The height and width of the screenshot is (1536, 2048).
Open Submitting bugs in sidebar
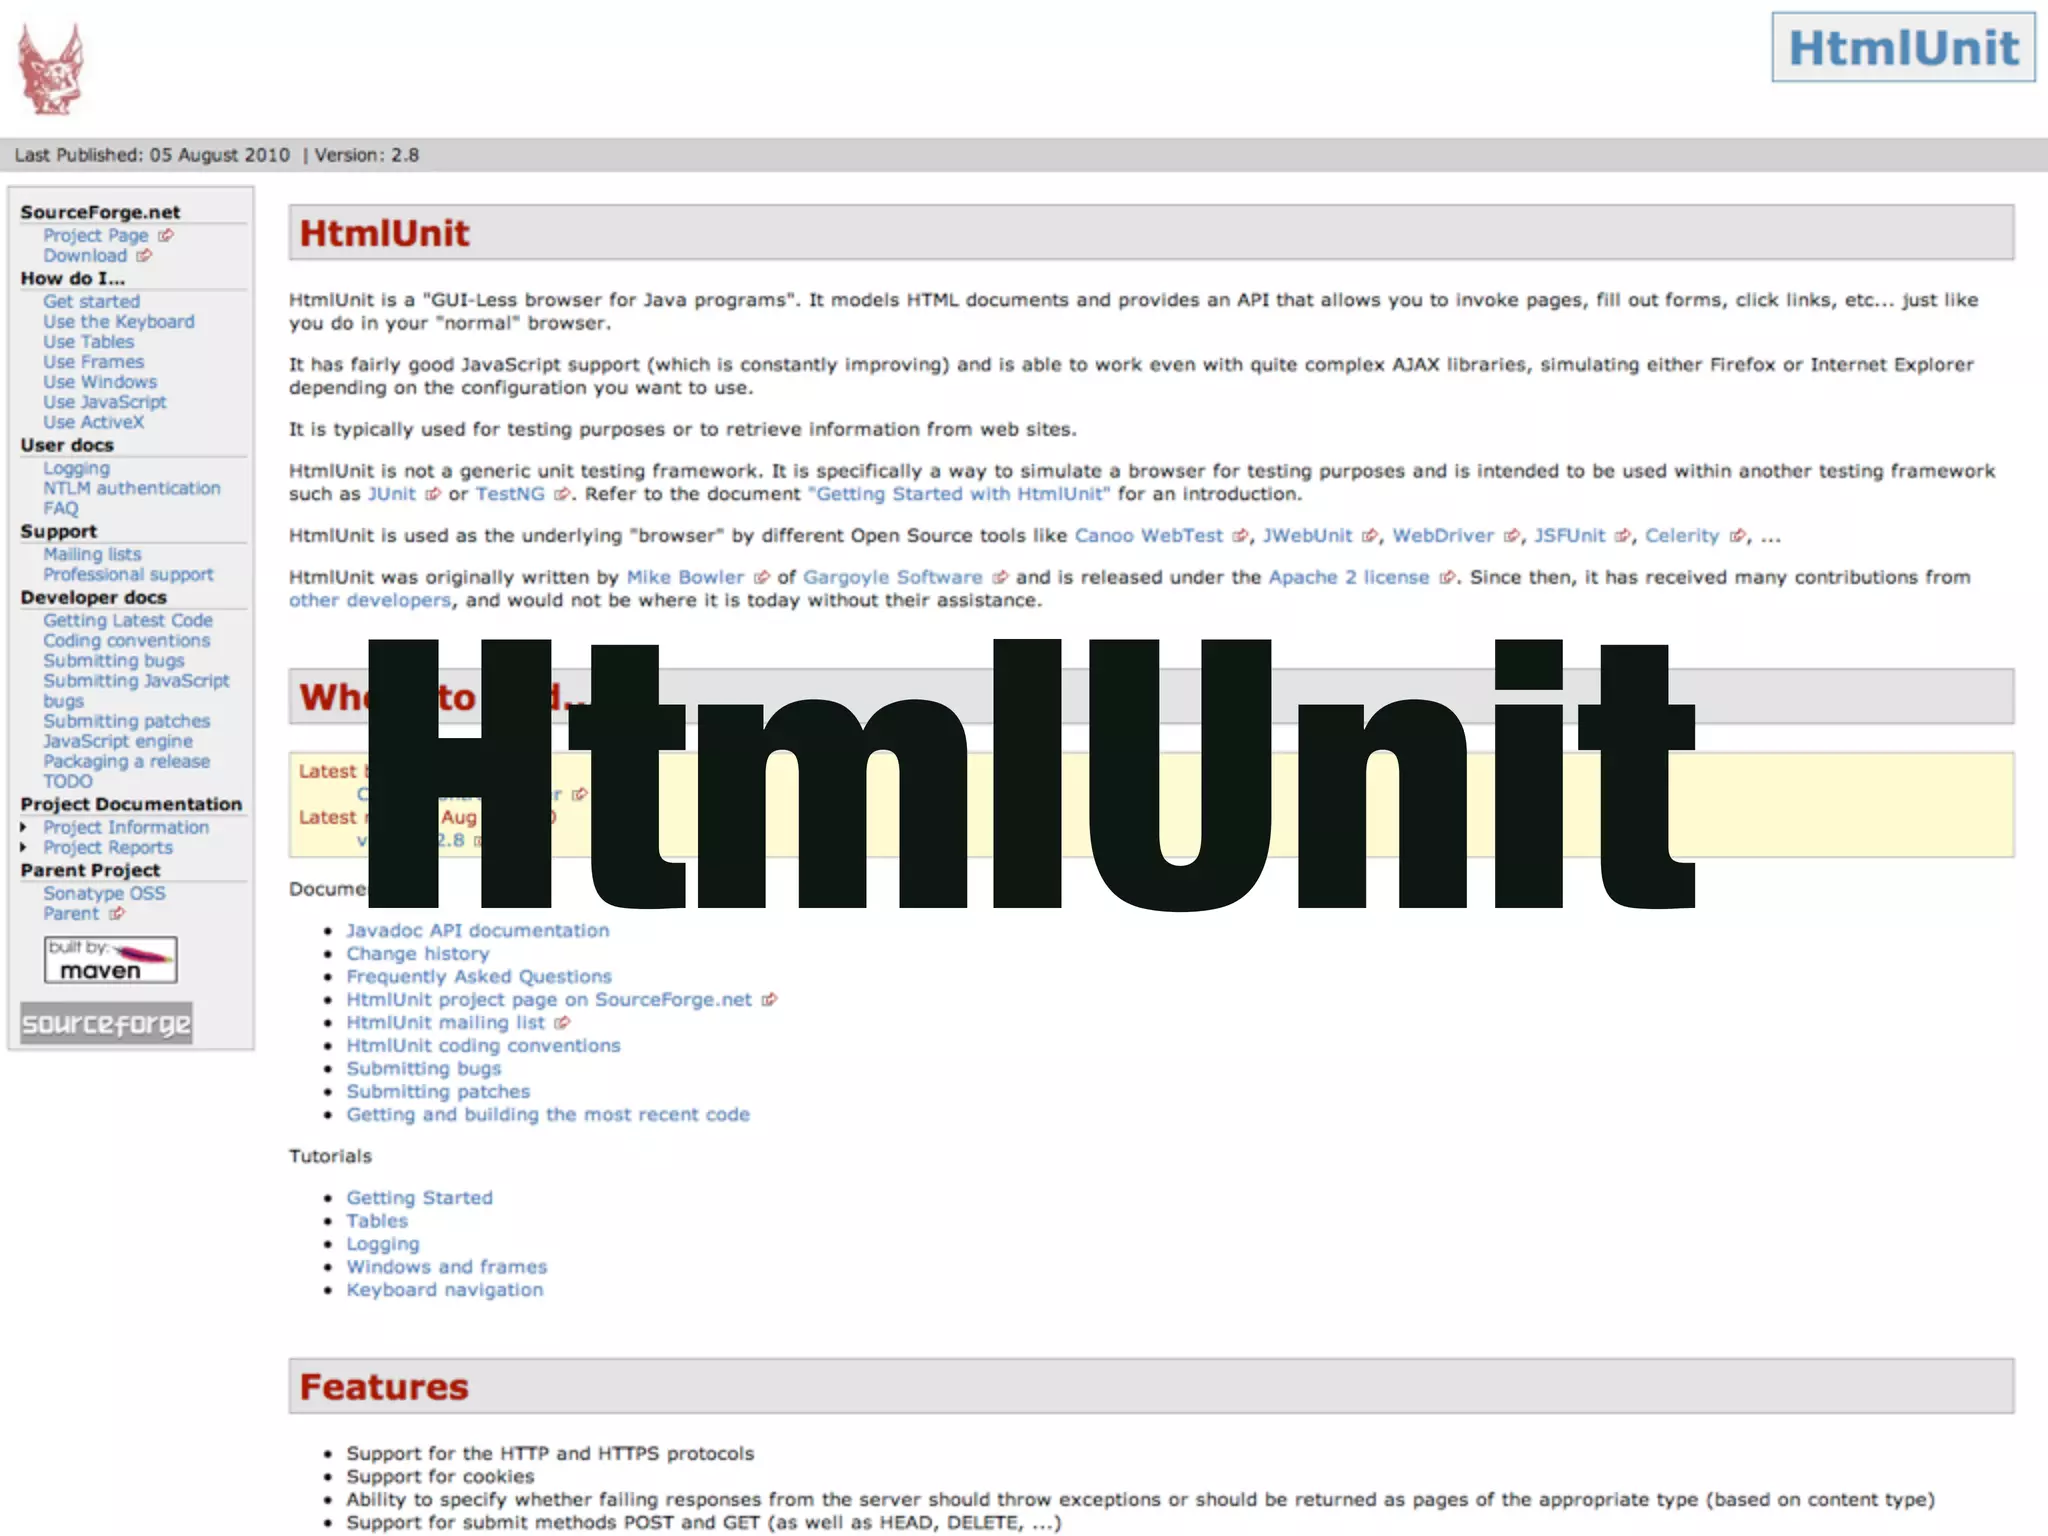coord(114,660)
